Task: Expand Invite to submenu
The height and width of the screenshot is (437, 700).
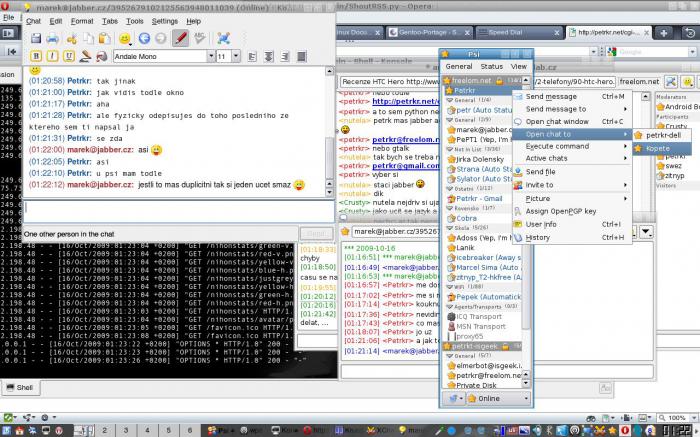Action: 571,185
